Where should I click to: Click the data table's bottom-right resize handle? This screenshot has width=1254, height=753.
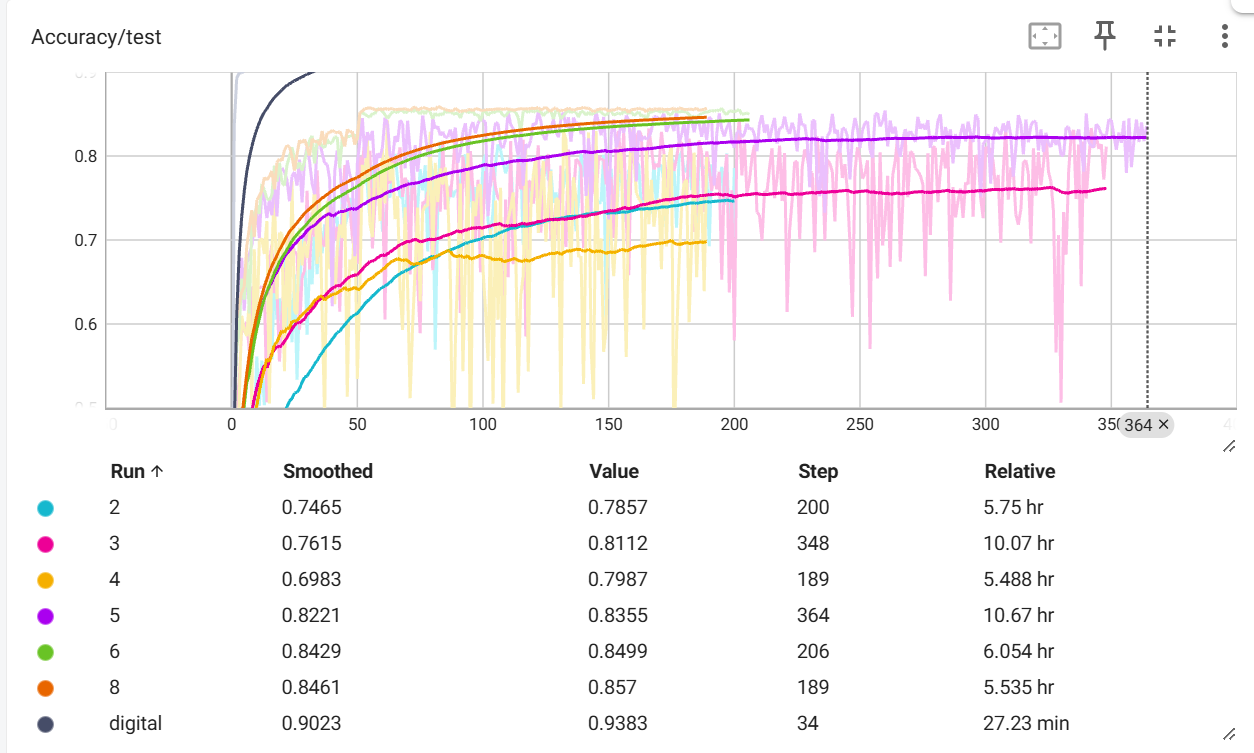coord(1229,733)
